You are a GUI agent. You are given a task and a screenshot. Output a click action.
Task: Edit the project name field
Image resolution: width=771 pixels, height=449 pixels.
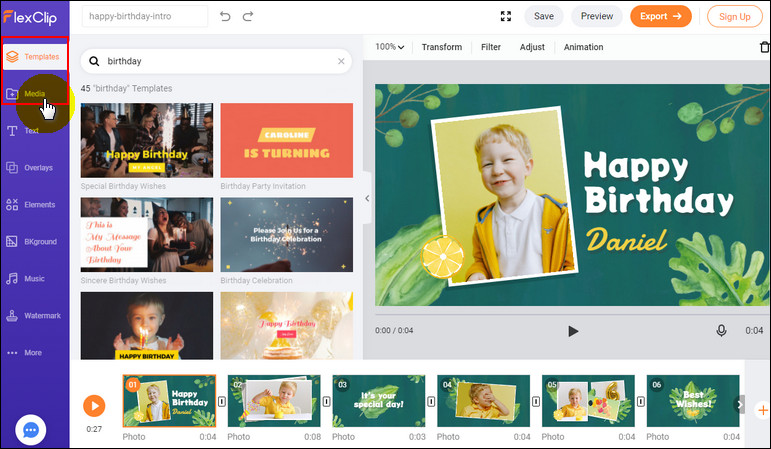pos(145,16)
